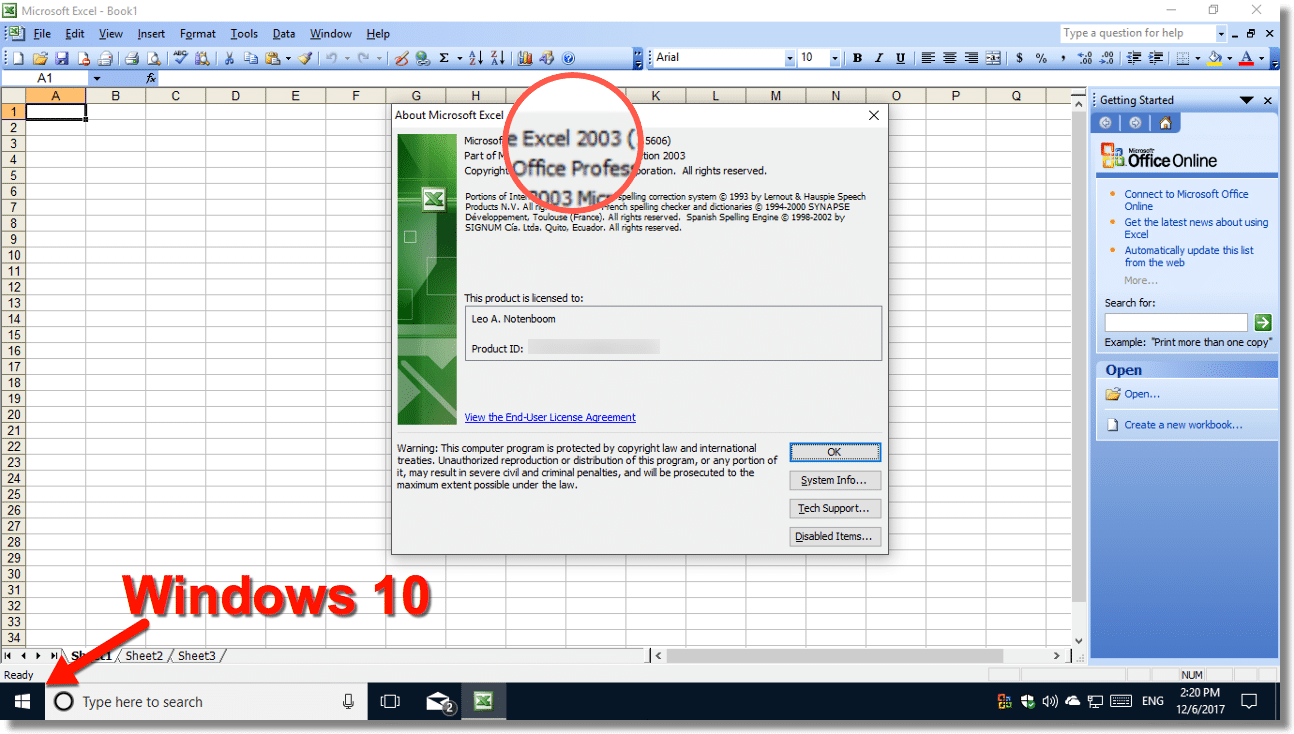Click the Merge and Center icon
The image size is (1294, 734).
click(x=994, y=58)
